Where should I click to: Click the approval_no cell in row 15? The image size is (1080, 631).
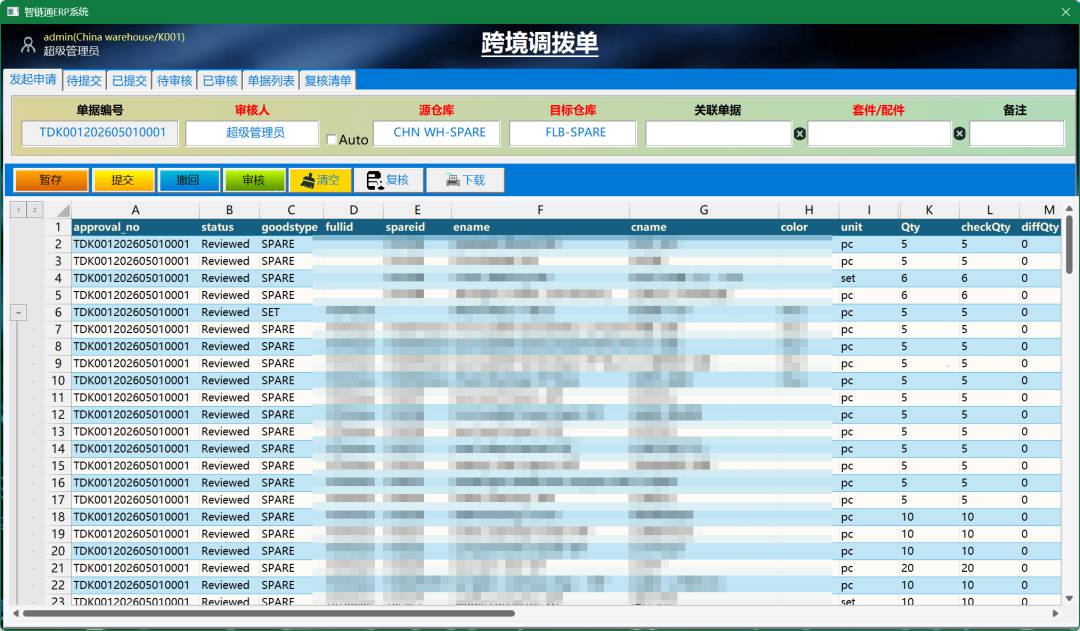(x=135, y=466)
